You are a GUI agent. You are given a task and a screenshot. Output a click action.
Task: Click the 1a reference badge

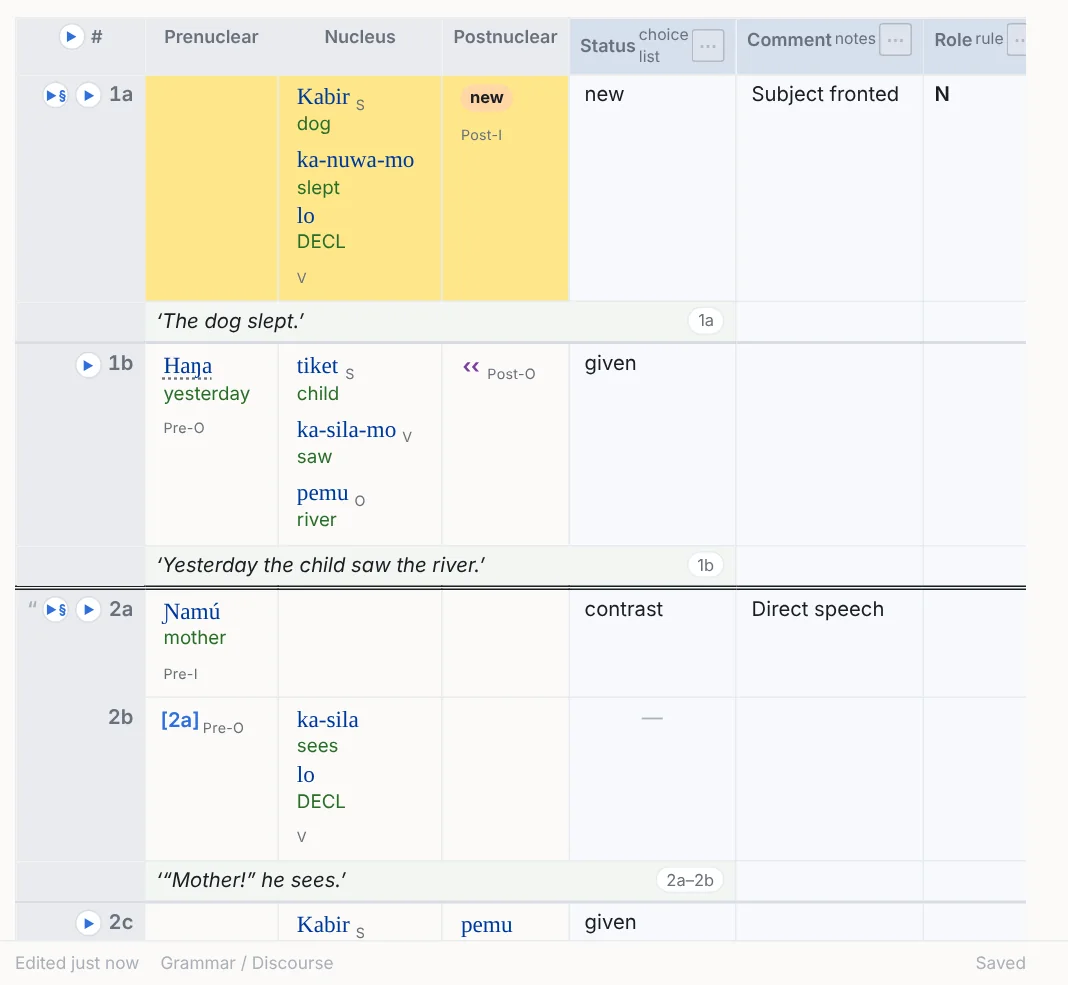(706, 320)
